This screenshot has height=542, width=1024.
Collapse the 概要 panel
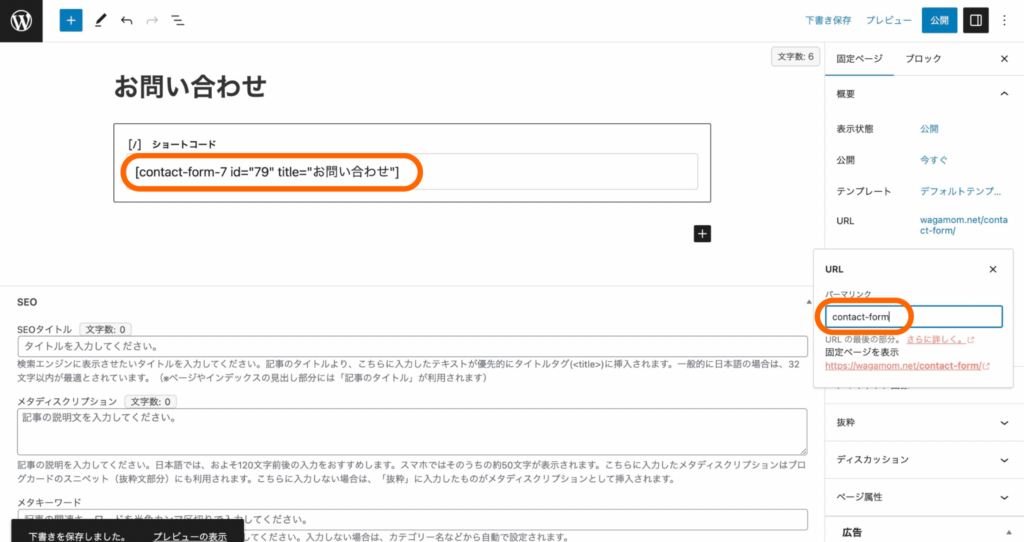[x=1004, y=93]
